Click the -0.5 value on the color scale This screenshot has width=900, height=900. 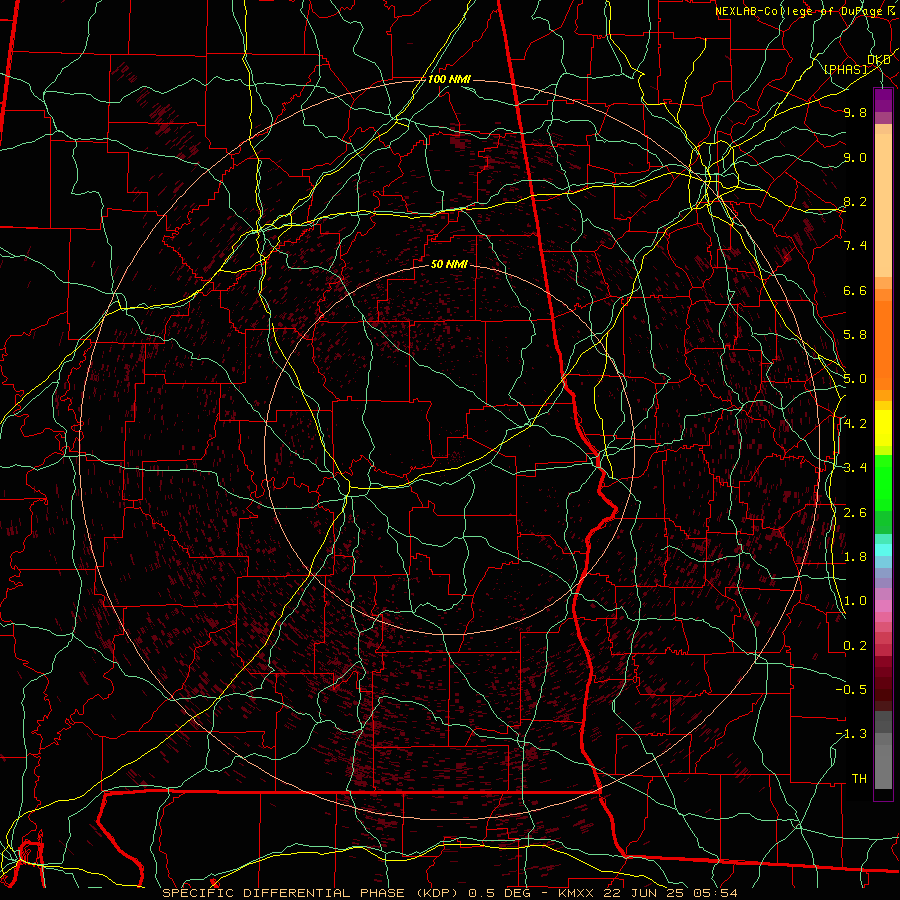(x=851, y=689)
